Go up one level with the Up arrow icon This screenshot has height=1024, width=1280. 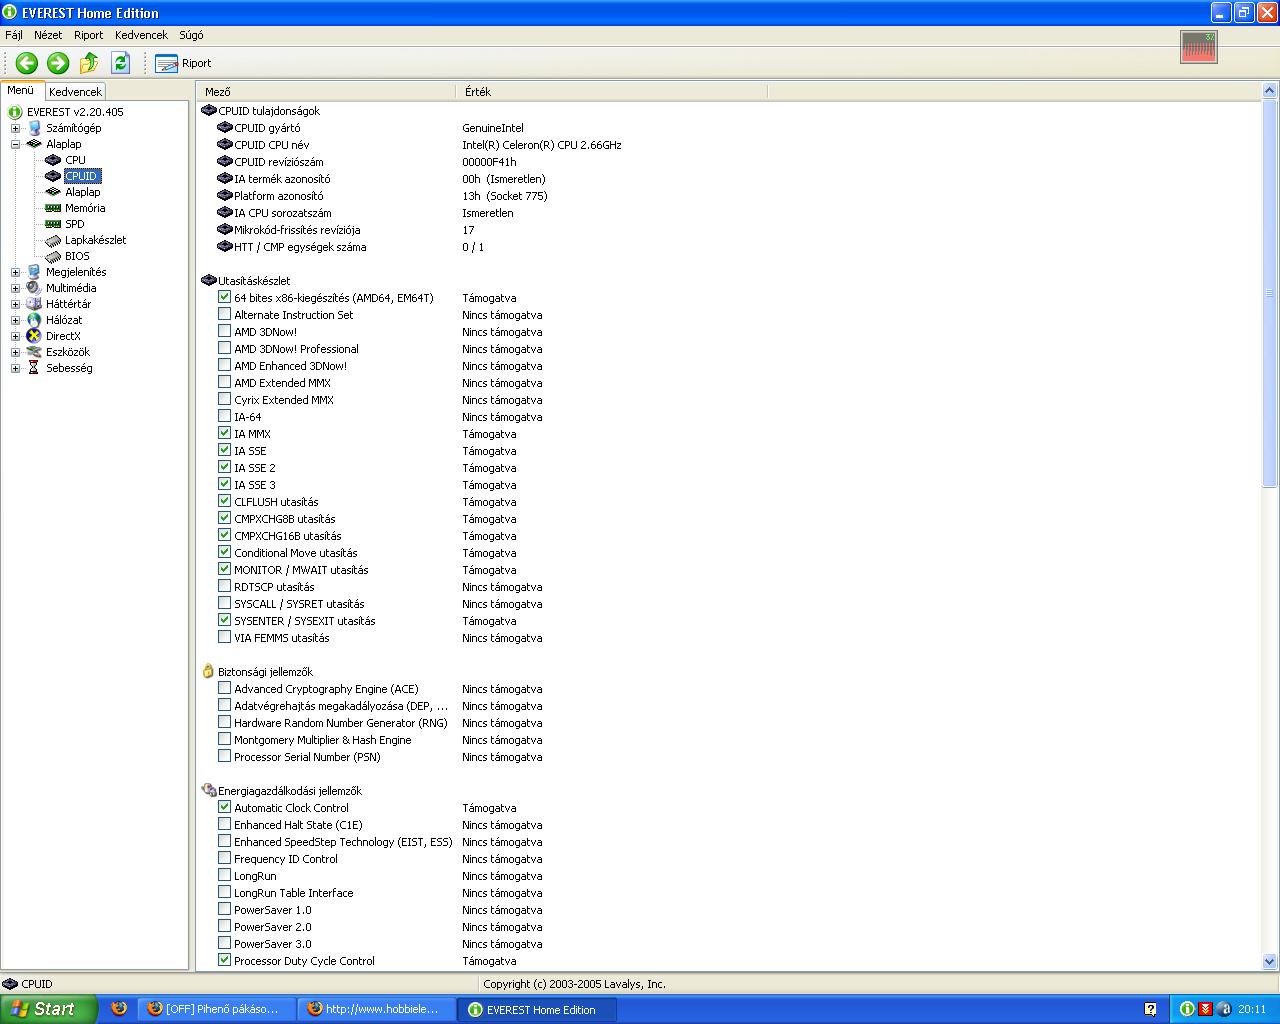pos(89,63)
